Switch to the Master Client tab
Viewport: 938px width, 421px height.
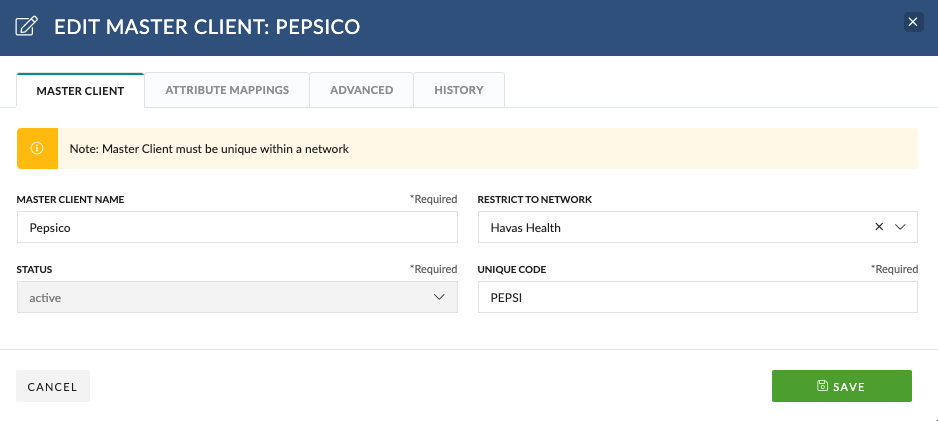point(80,91)
